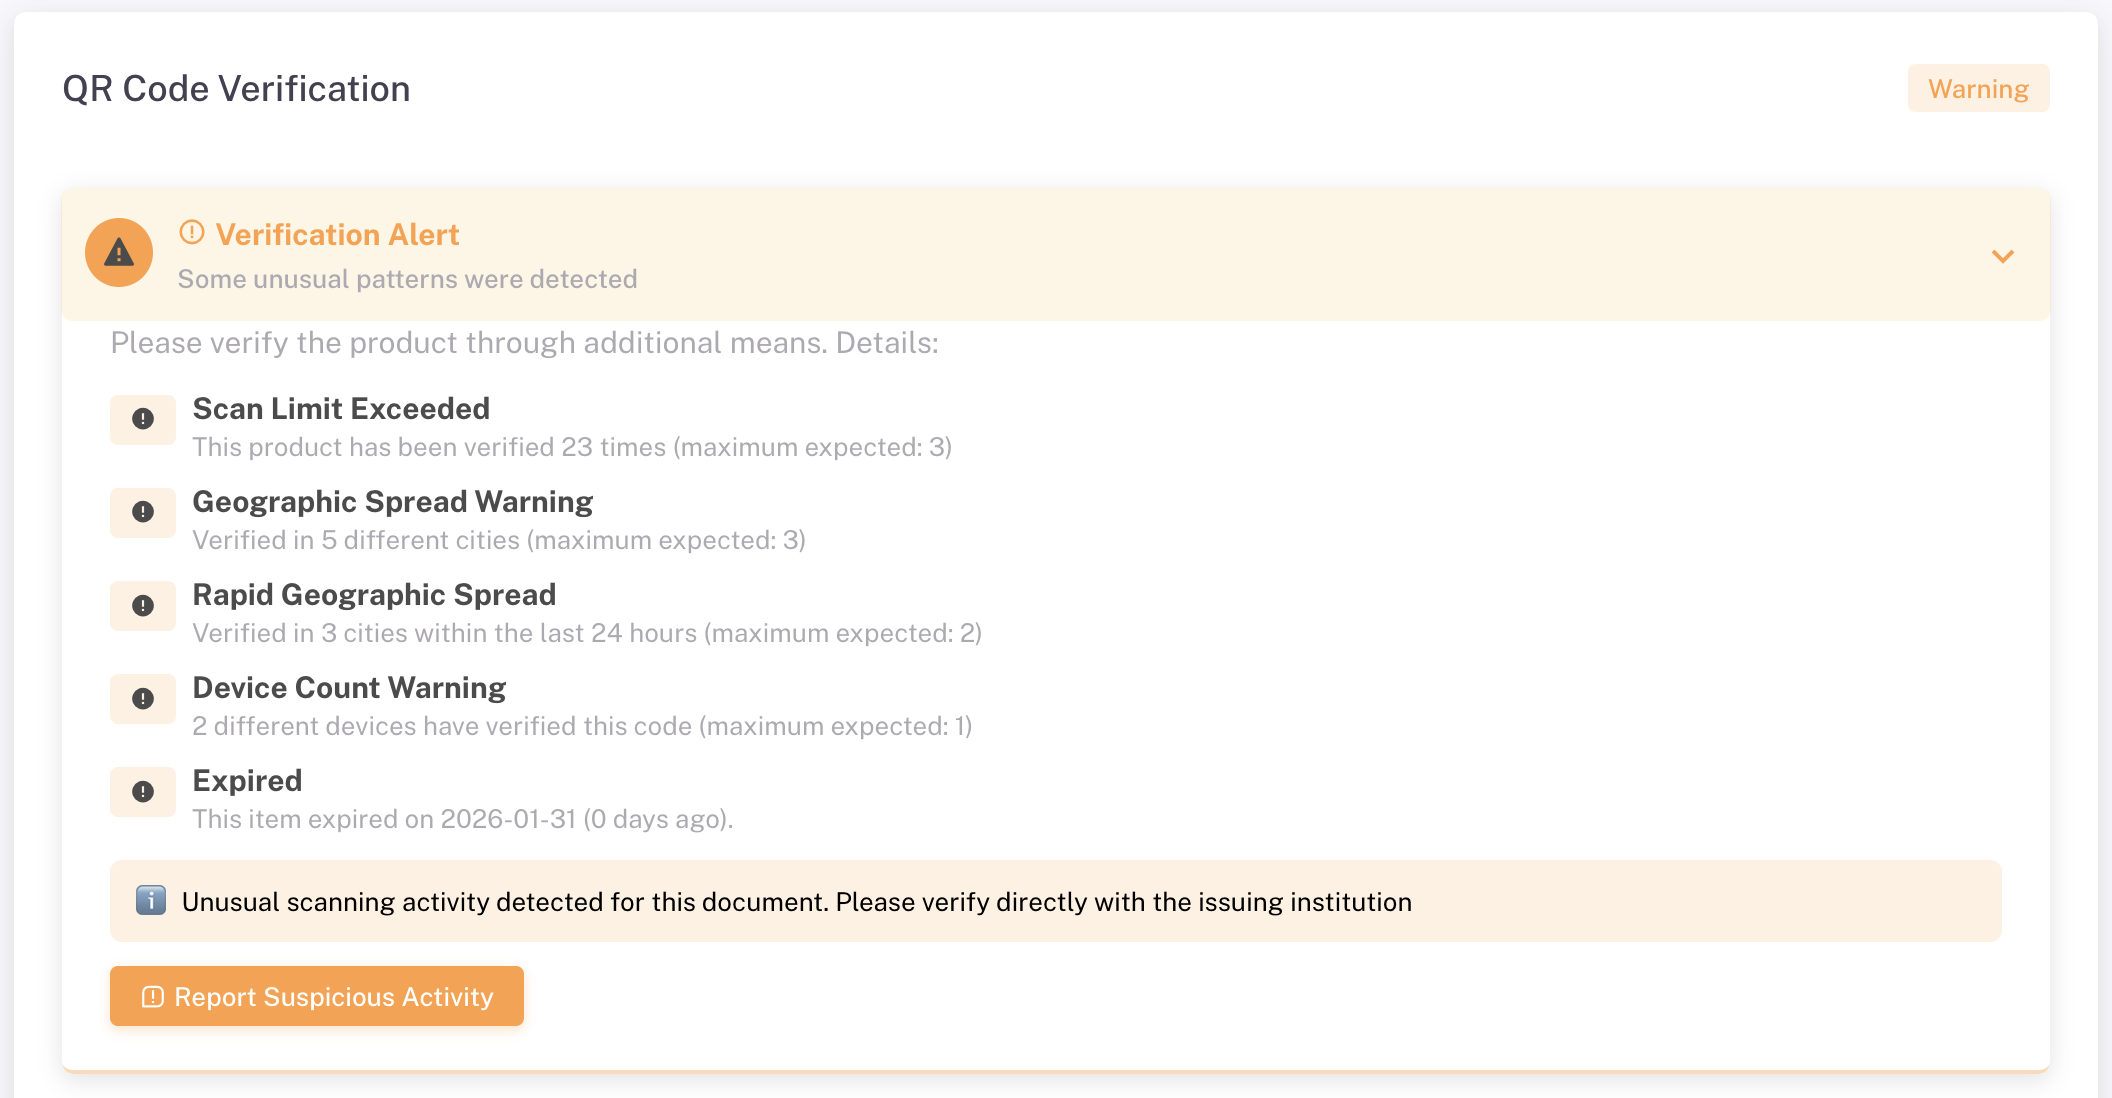The width and height of the screenshot is (2112, 1098).
Task: Click the blue info icon in notice
Action: pyautogui.click(x=151, y=900)
